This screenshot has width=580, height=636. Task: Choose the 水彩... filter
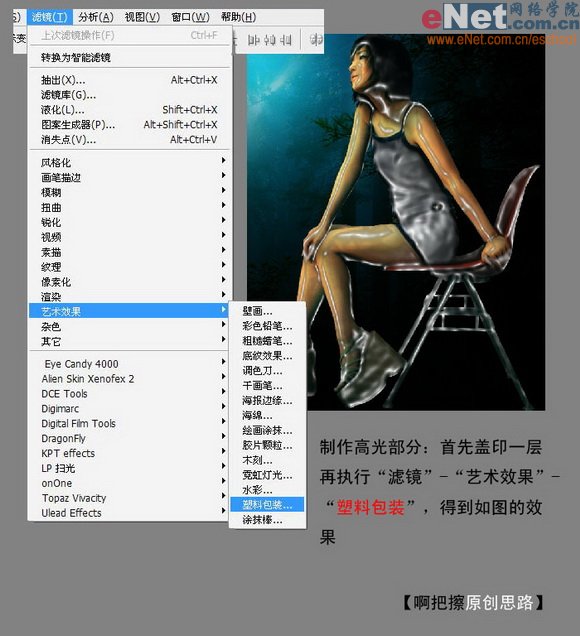click(x=267, y=490)
